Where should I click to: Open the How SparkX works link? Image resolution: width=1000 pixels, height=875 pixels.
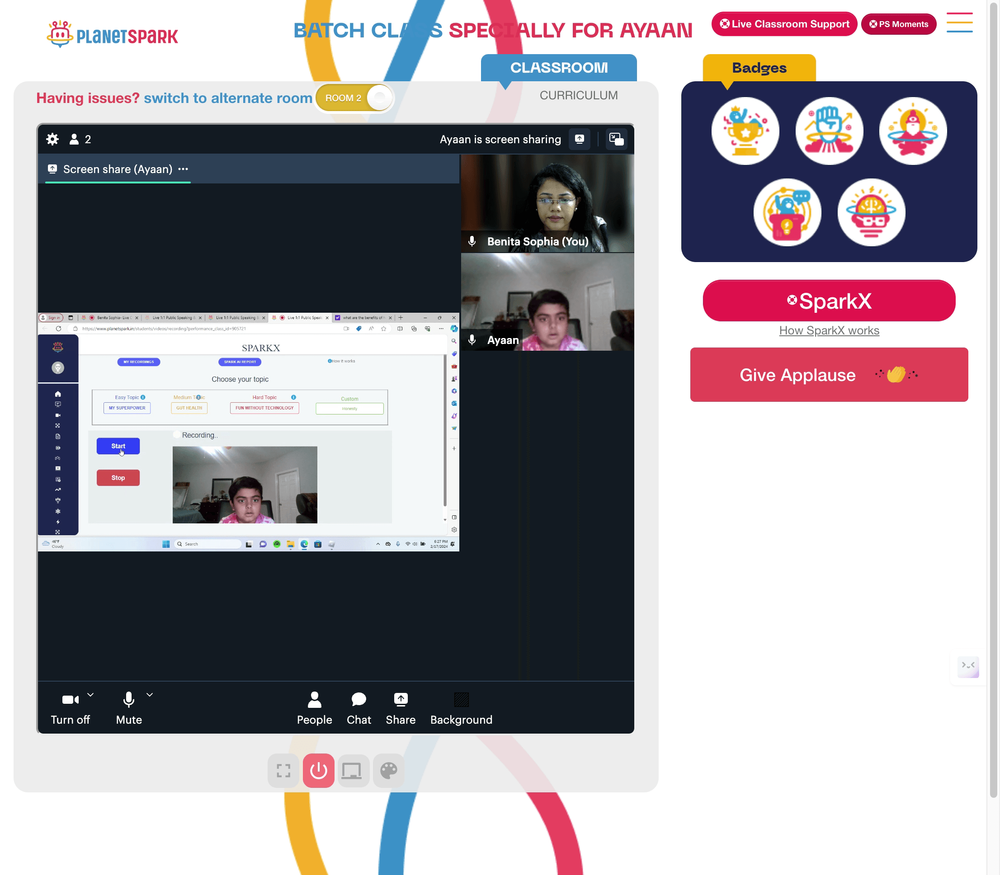(x=829, y=330)
